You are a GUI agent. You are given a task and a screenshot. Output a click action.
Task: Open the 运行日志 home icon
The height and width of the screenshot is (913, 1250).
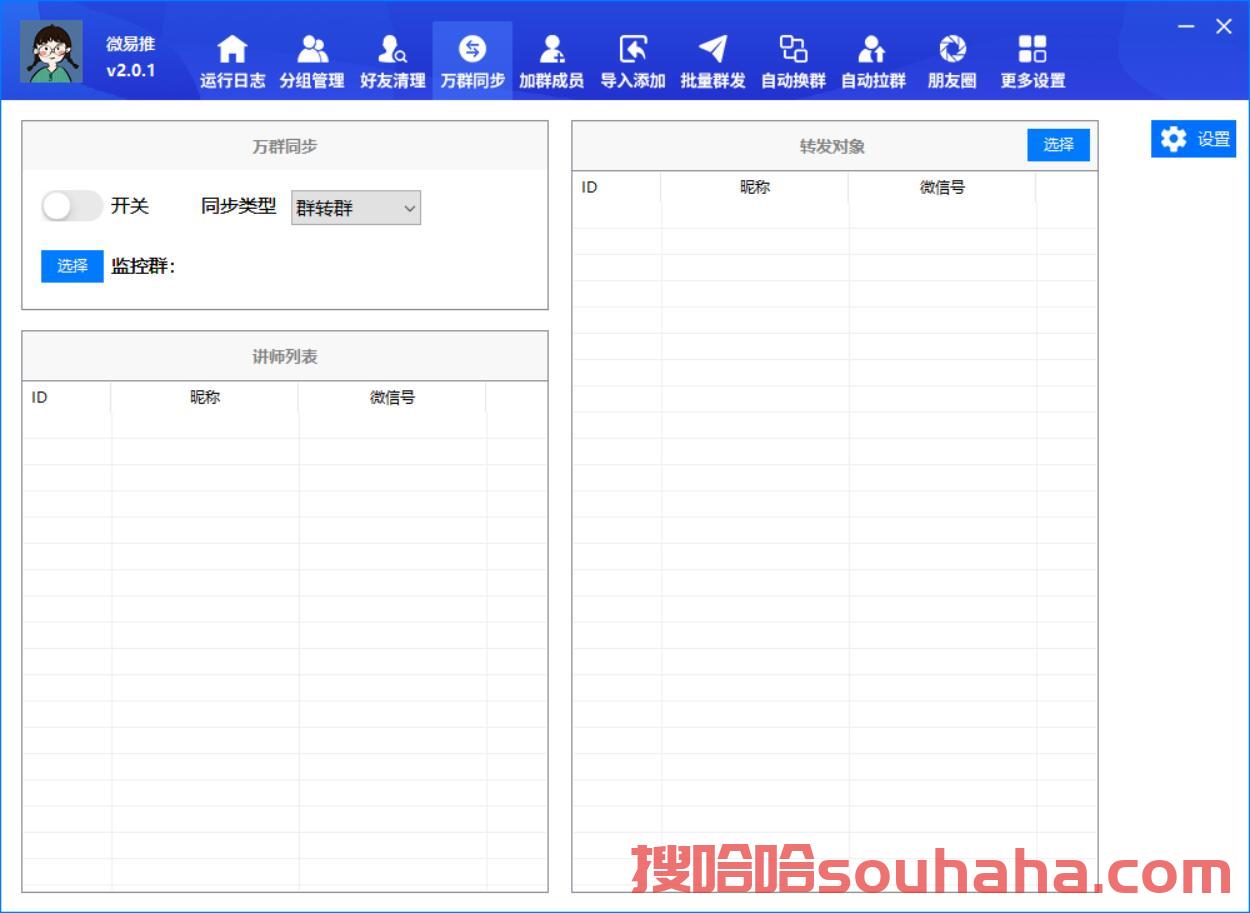[x=232, y=49]
